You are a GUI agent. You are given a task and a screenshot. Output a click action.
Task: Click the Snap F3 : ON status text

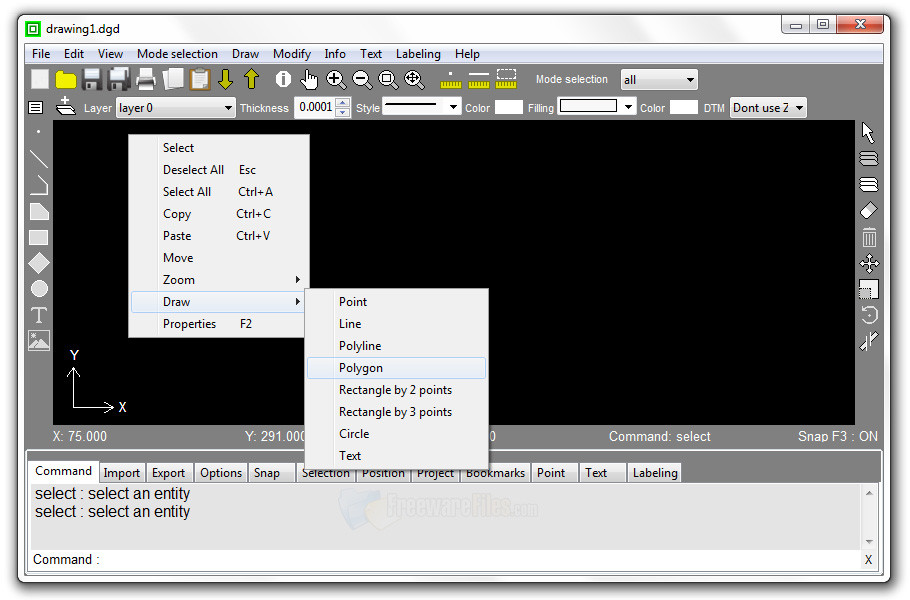click(x=837, y=436)
